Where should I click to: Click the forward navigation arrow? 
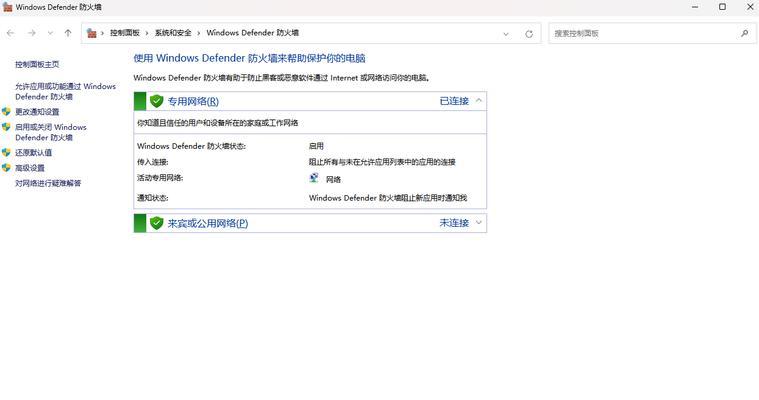[32, 33]
